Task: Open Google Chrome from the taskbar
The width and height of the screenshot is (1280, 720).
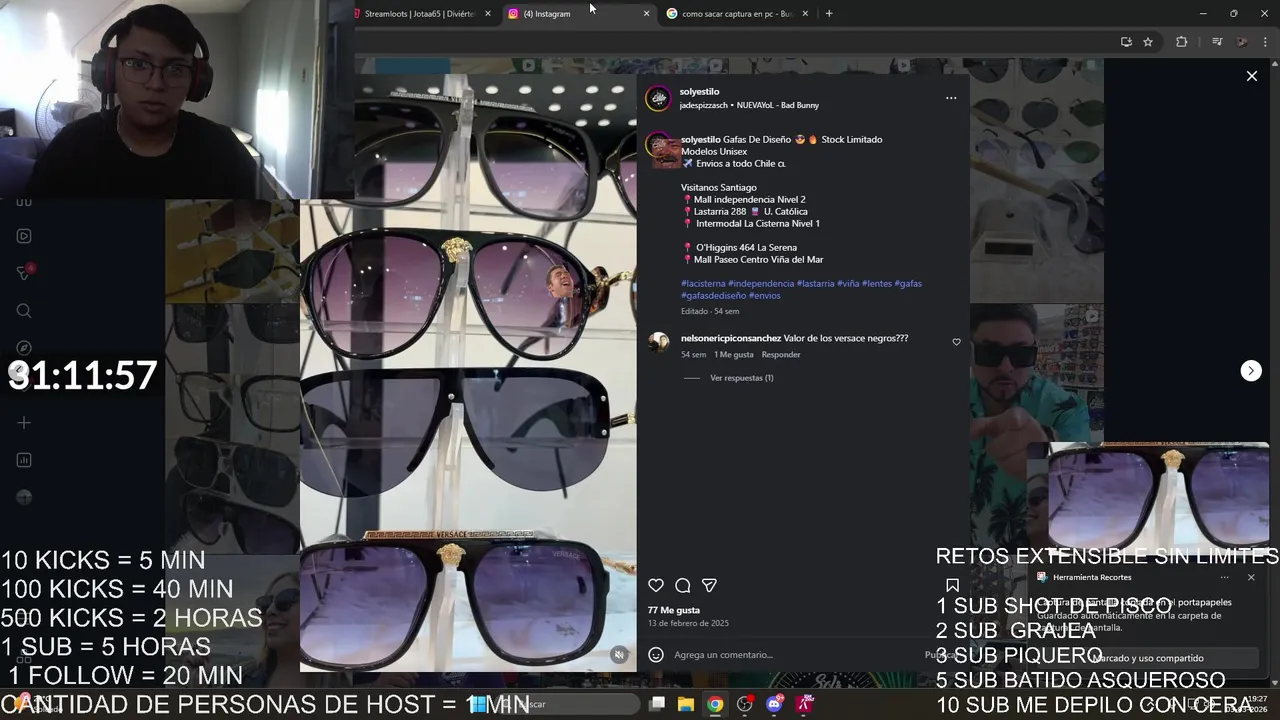Action: coord(715,704)
